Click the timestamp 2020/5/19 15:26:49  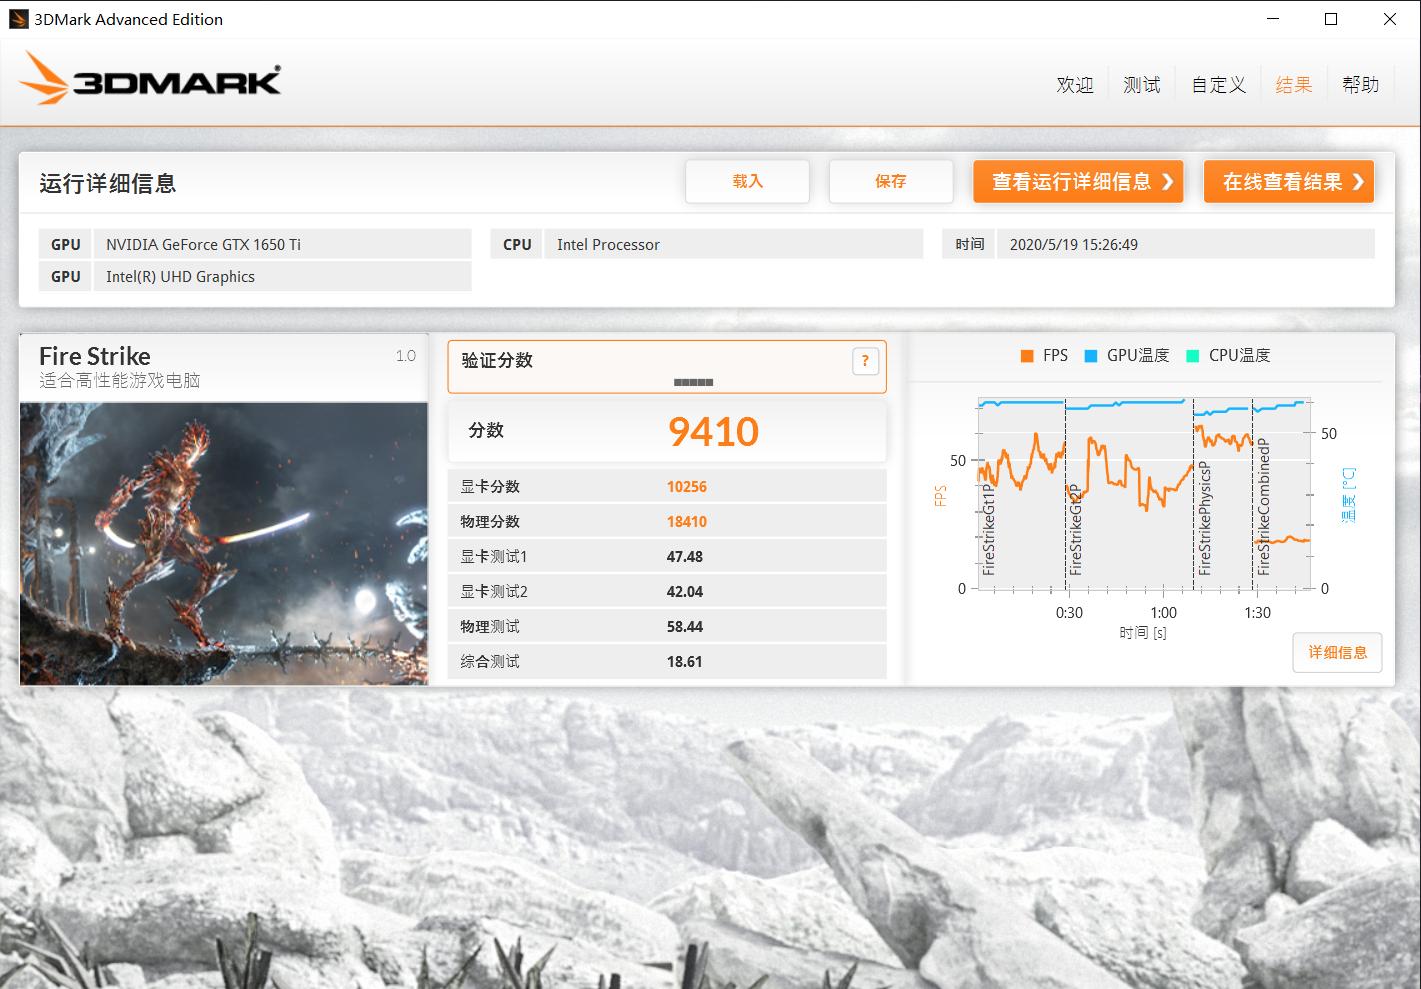(x=1074, y=244)
